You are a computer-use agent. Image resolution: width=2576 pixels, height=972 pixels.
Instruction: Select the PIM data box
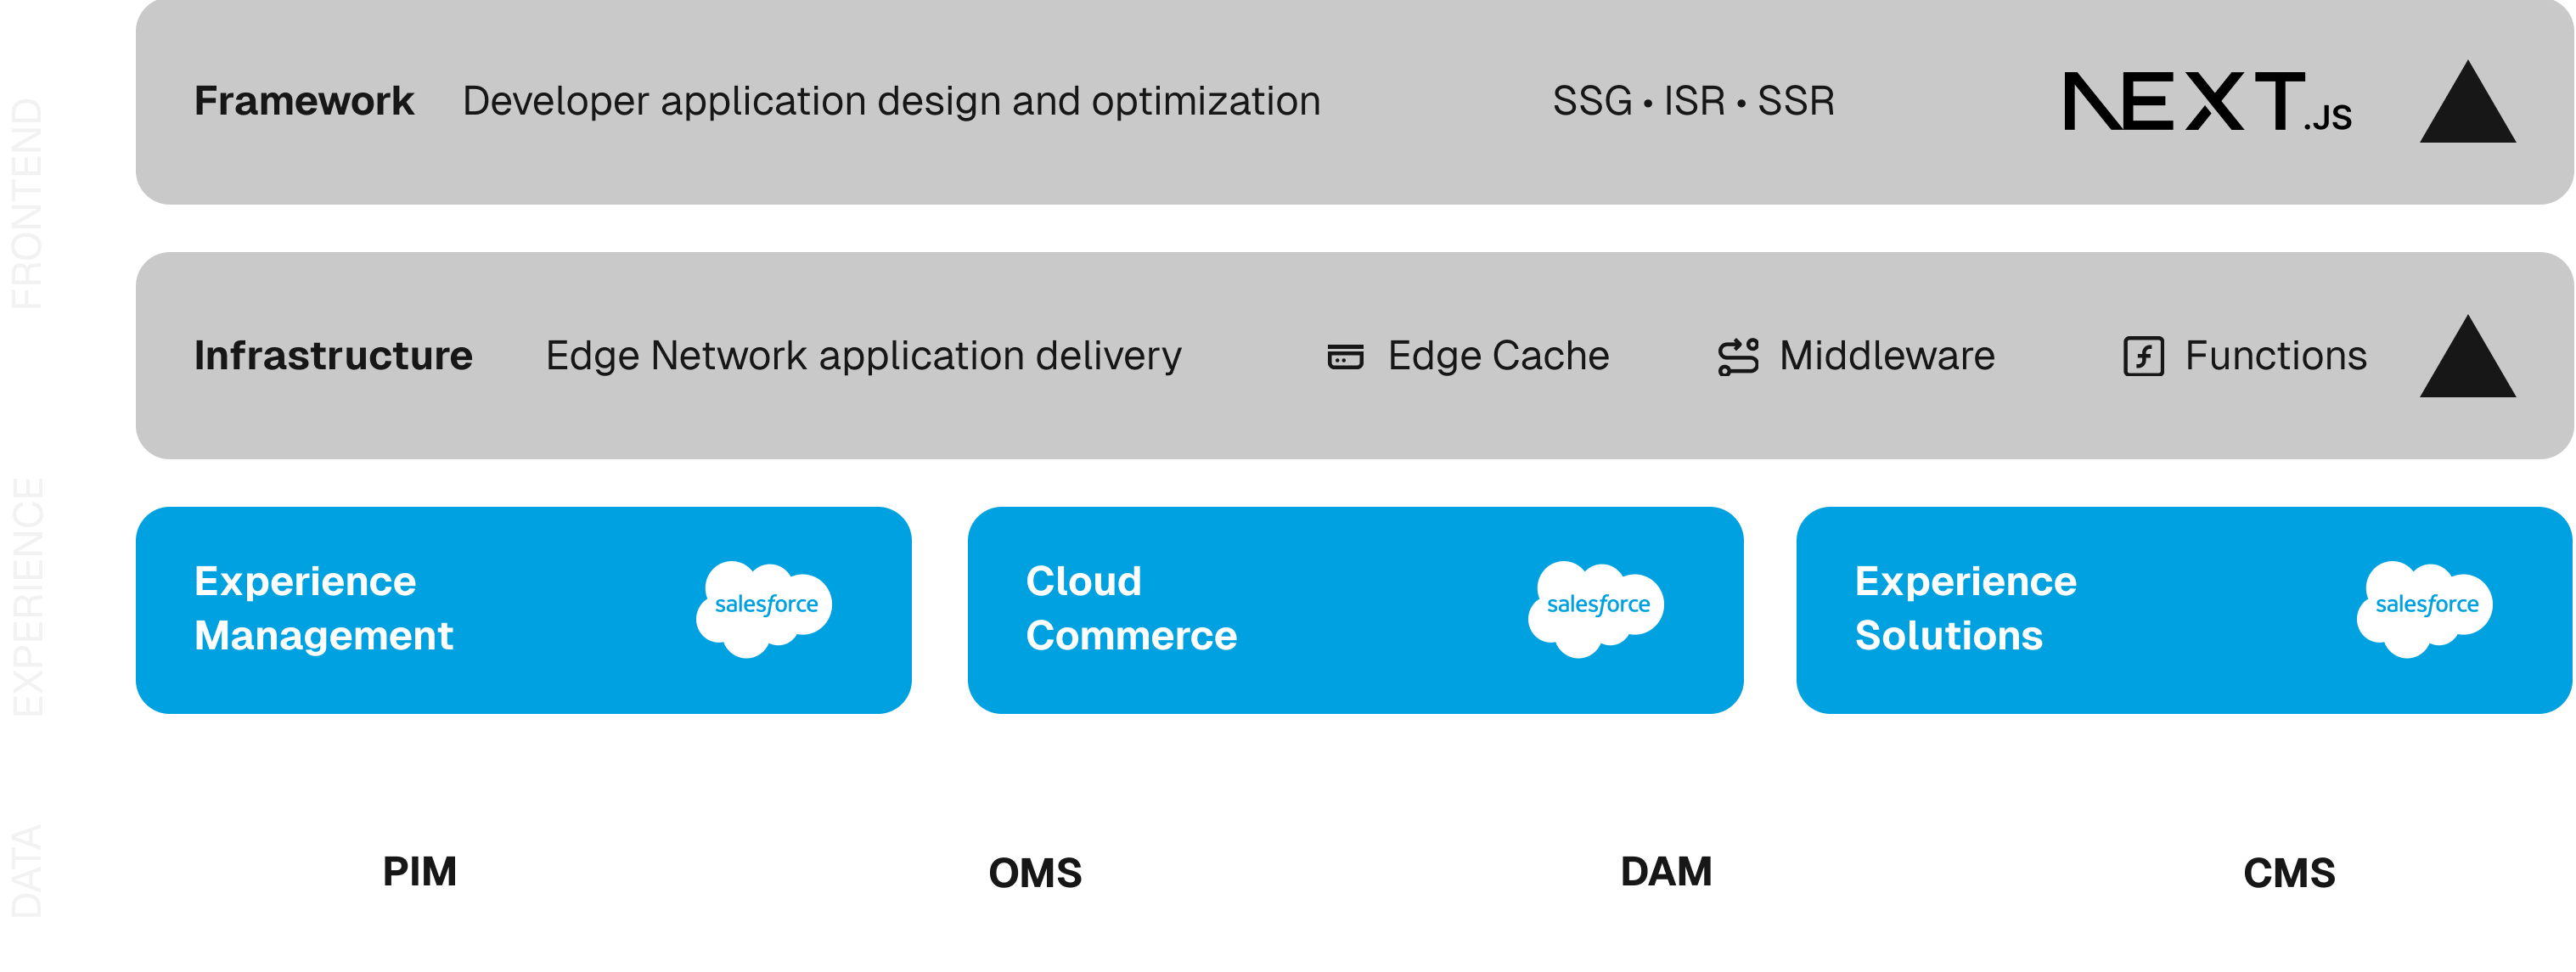click(420, 871)
